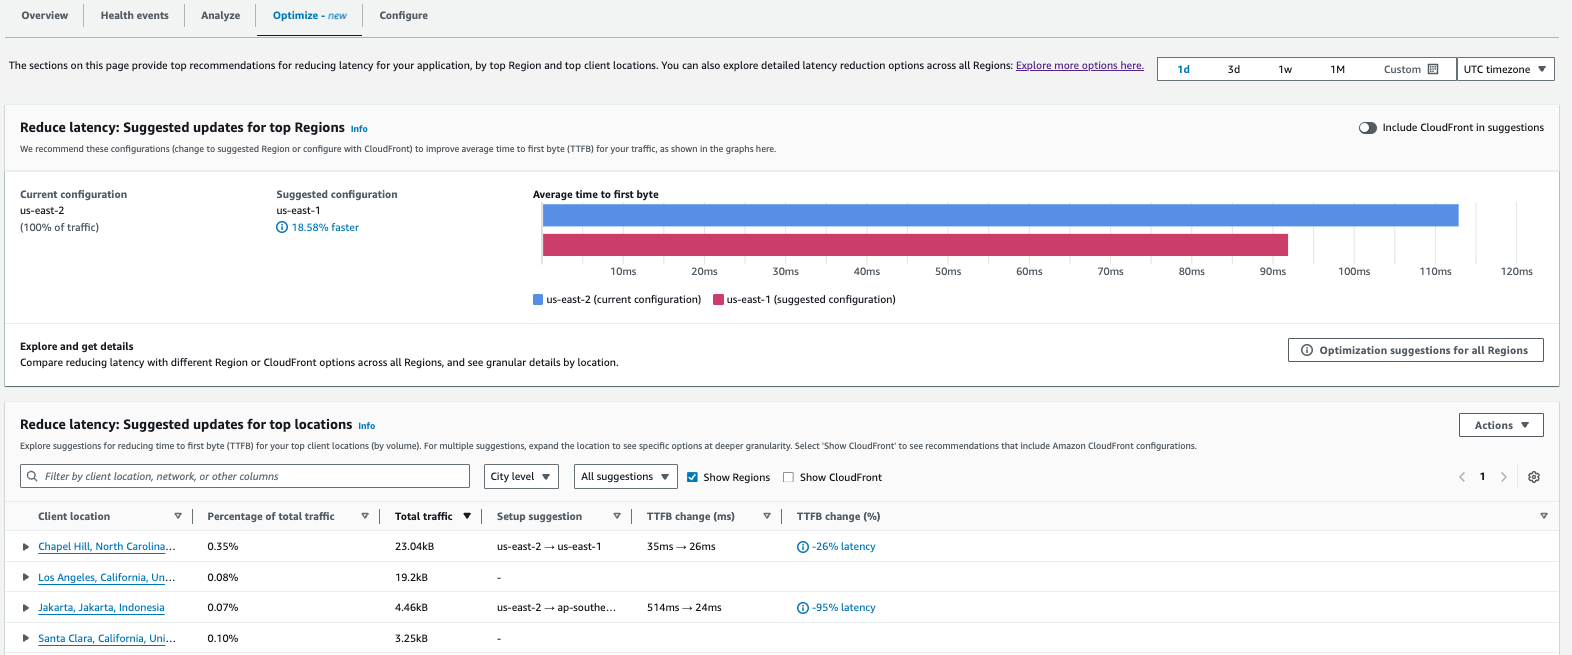
Task: Expand the Chapel Hill, North Carolina row
Action: [26, 547]
